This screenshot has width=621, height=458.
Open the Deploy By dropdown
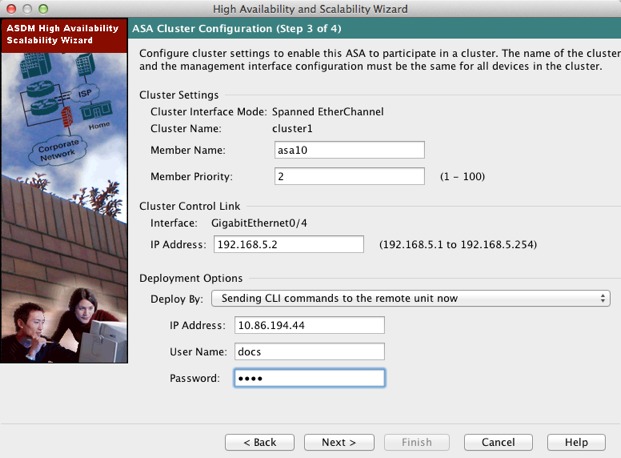click(x=411, y=298)
